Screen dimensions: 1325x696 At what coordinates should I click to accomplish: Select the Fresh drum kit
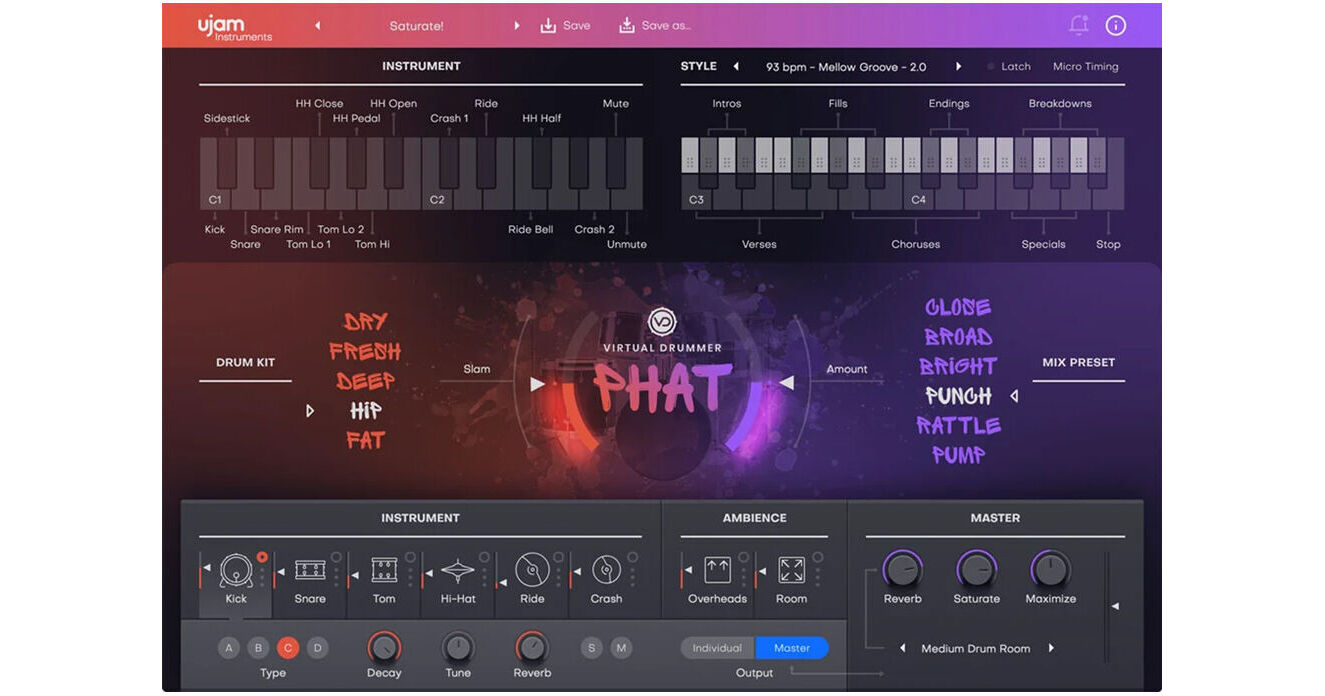click(x=365, y=351)
